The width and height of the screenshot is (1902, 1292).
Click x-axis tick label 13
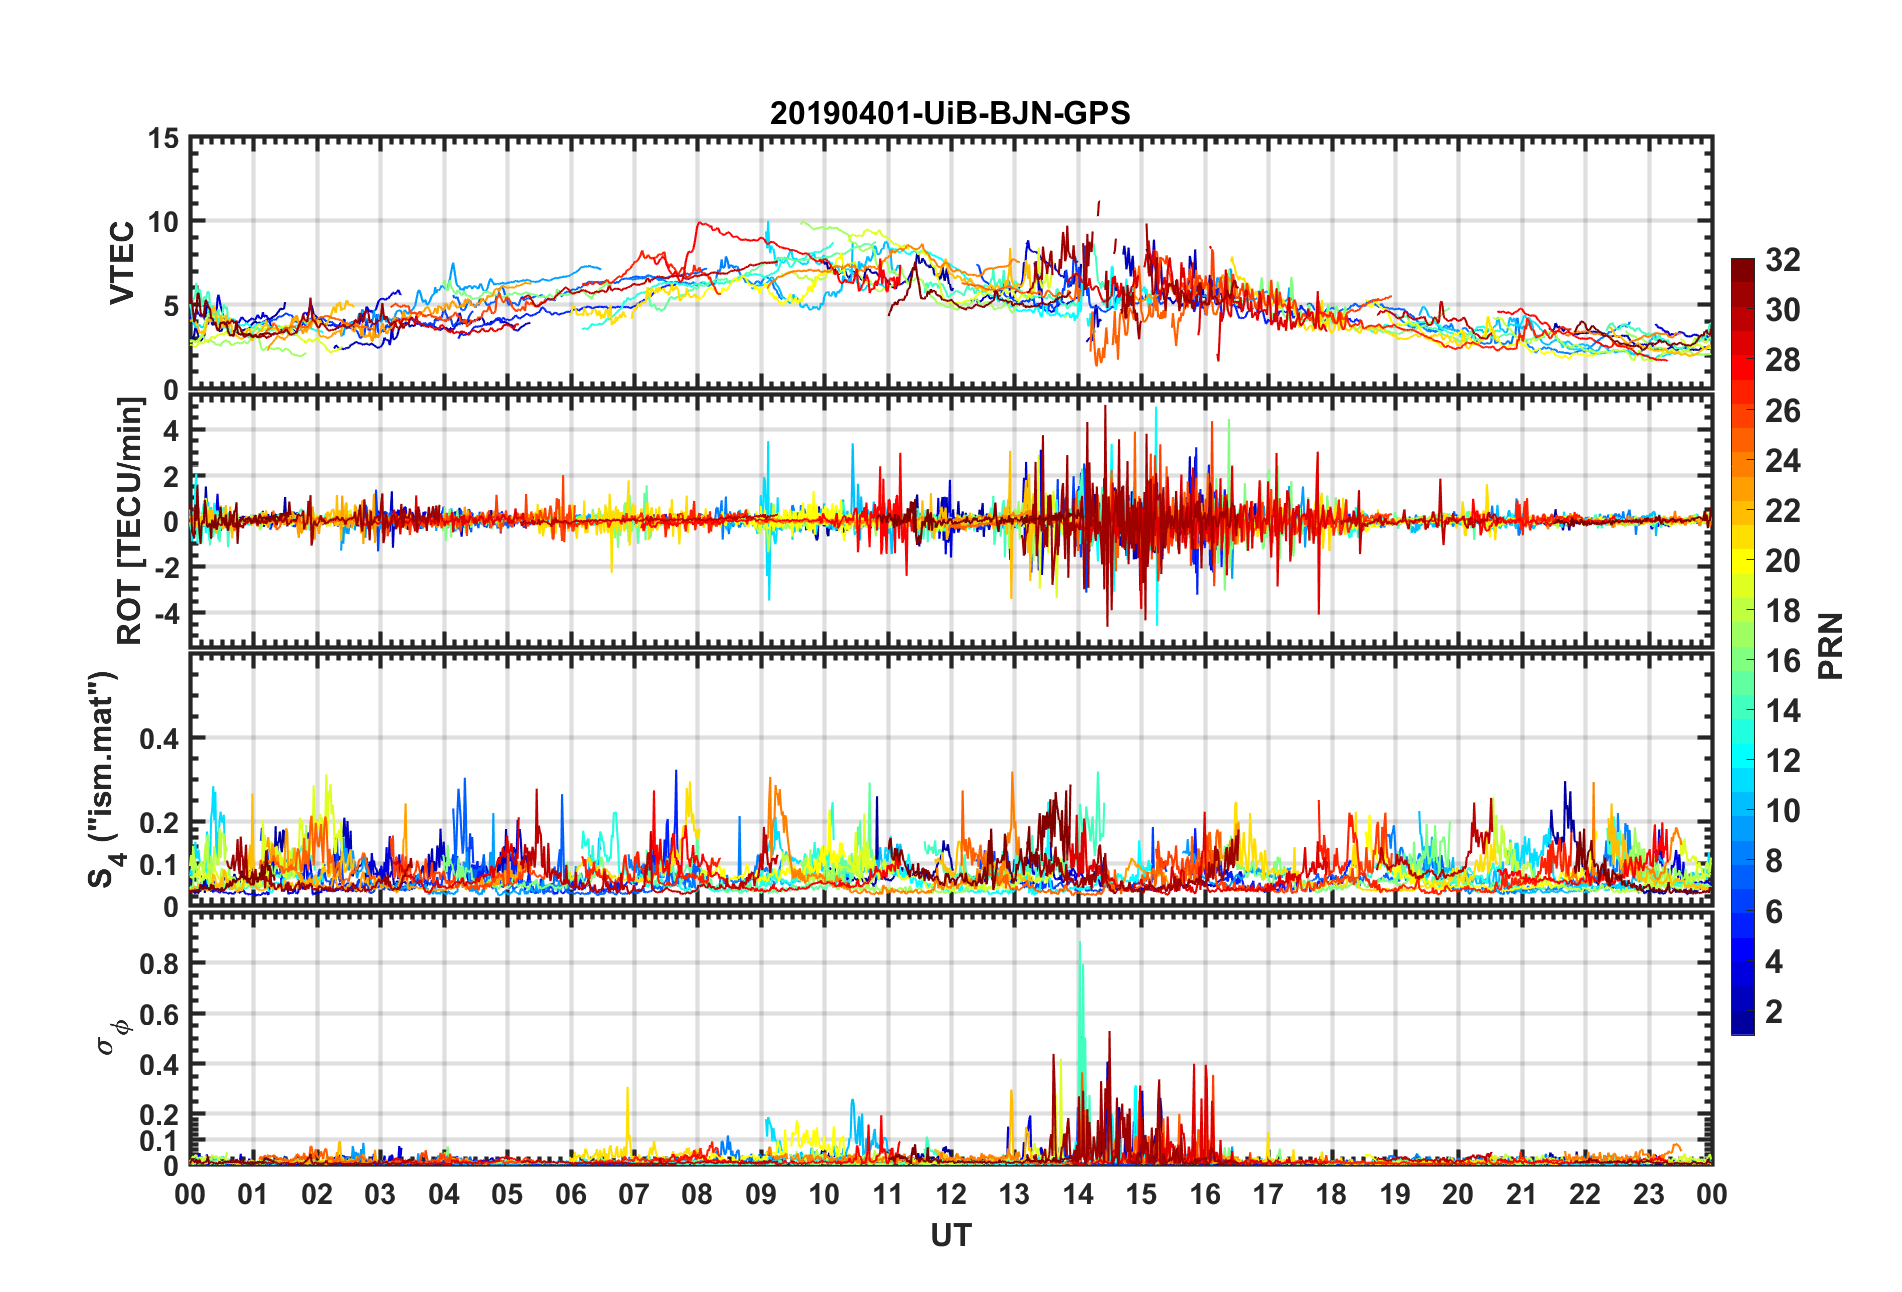1014,1194
